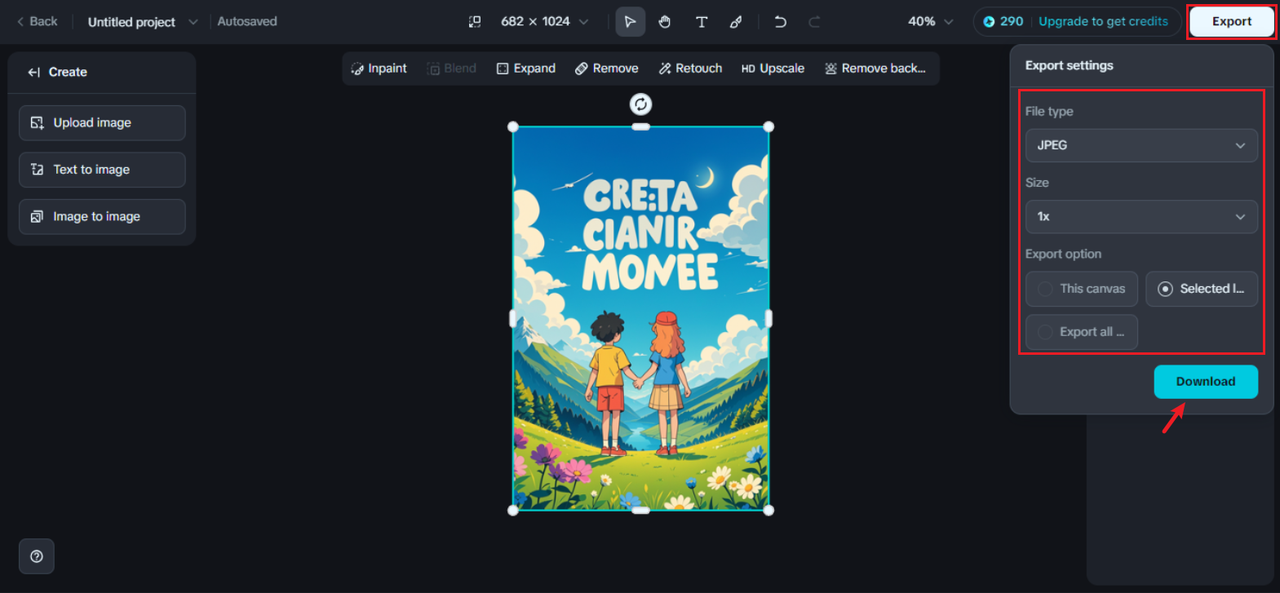Select the pointer selection tool
The width and height of the screenshot is (1280, 593).
630,21
